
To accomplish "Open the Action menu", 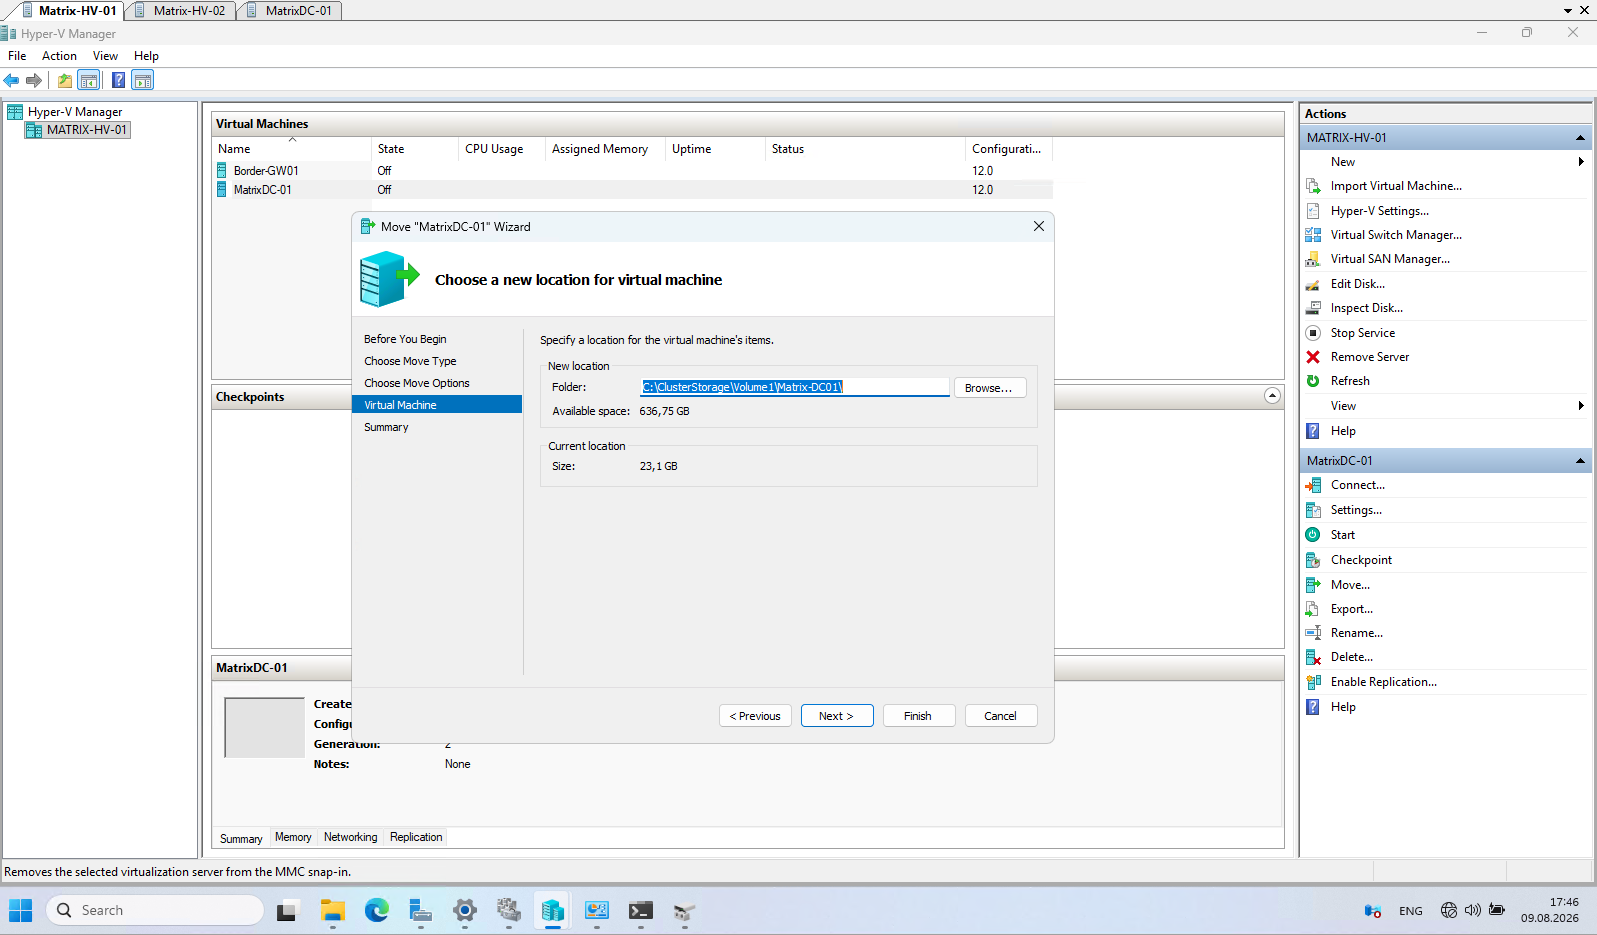I will click(59, 56).
